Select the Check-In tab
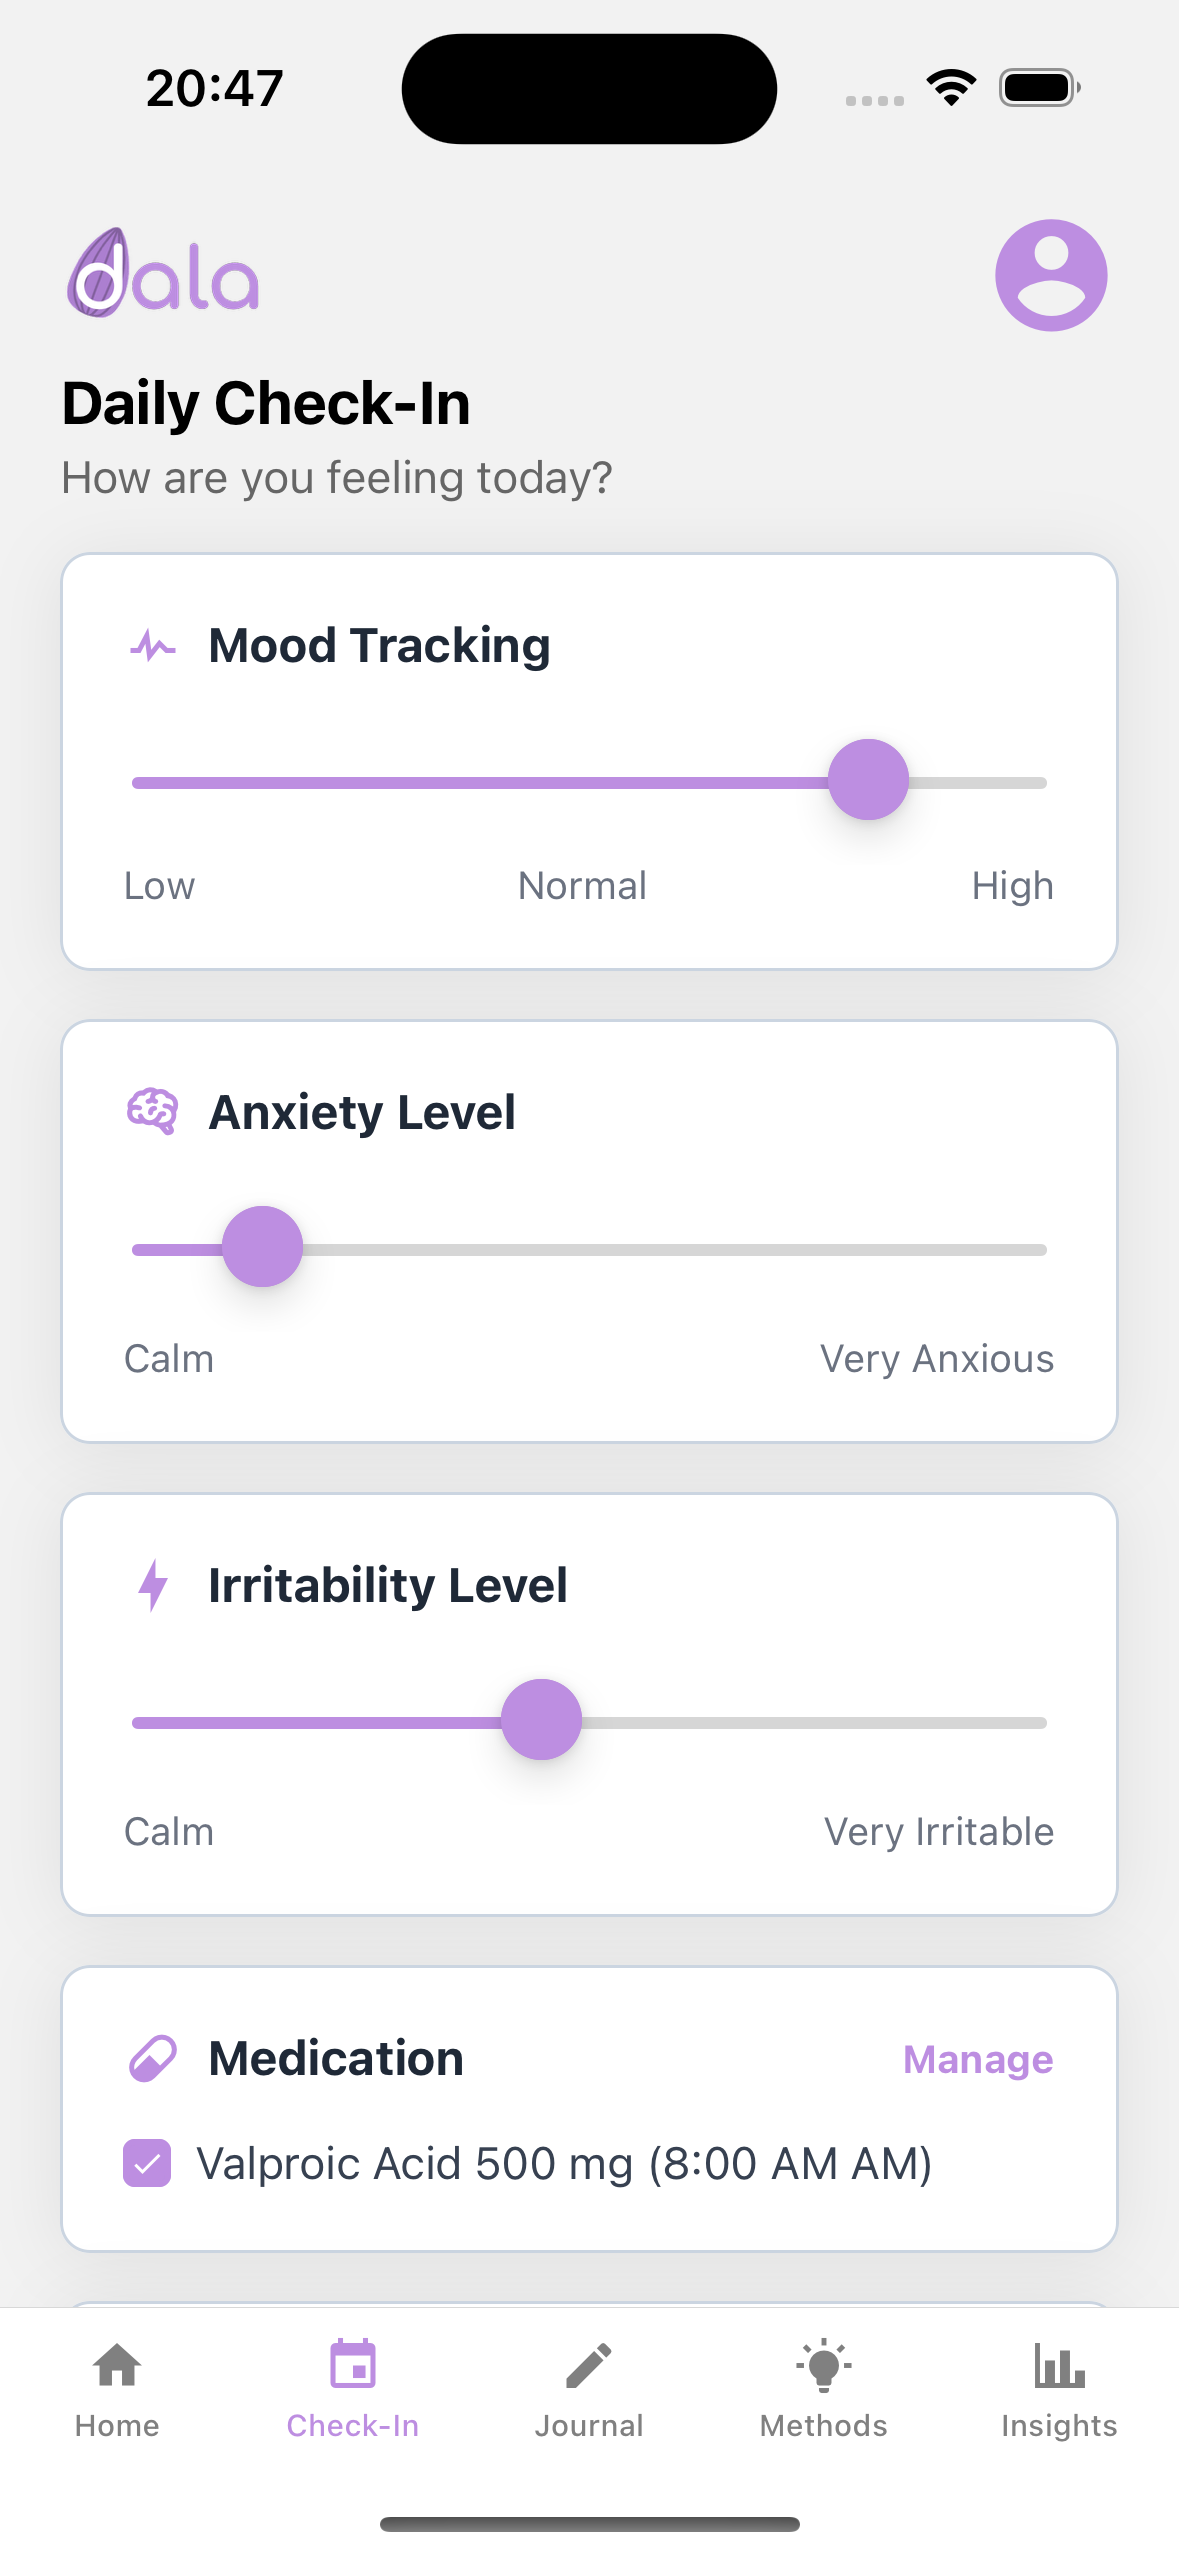This screenshot has height=2556, width=1179. (x=353, y=2389)
